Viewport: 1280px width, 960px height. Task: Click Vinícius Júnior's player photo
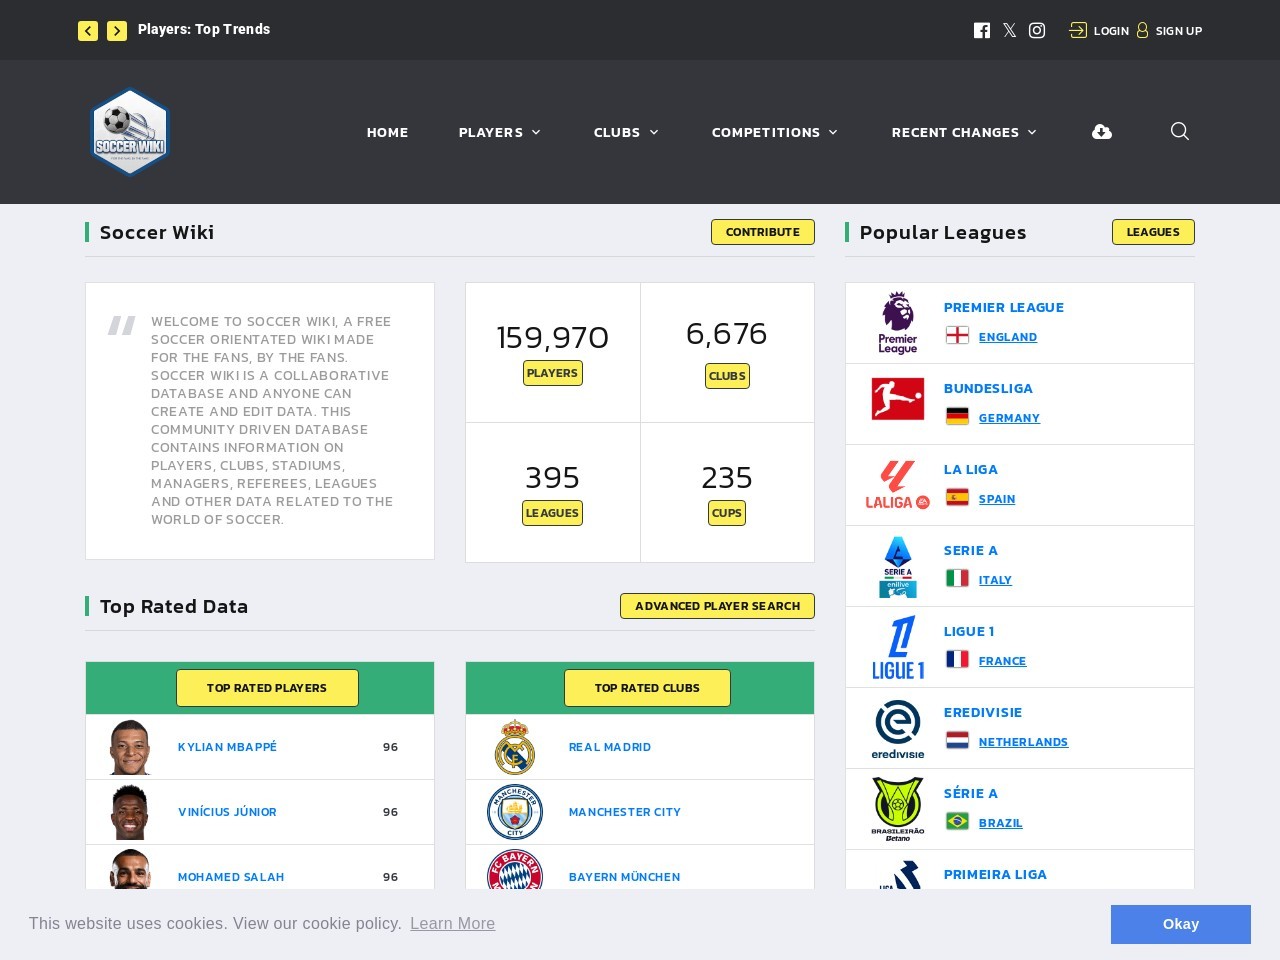click(x=130, y=812)
